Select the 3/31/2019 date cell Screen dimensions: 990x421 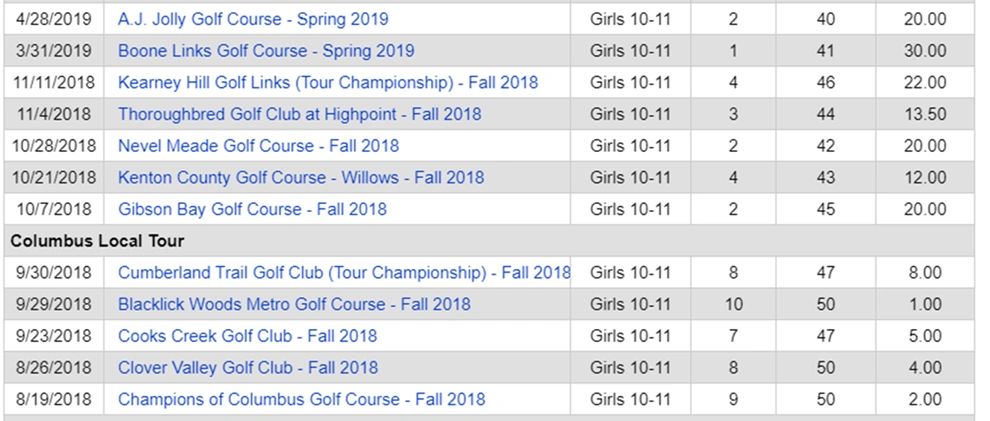pos(54,51)
